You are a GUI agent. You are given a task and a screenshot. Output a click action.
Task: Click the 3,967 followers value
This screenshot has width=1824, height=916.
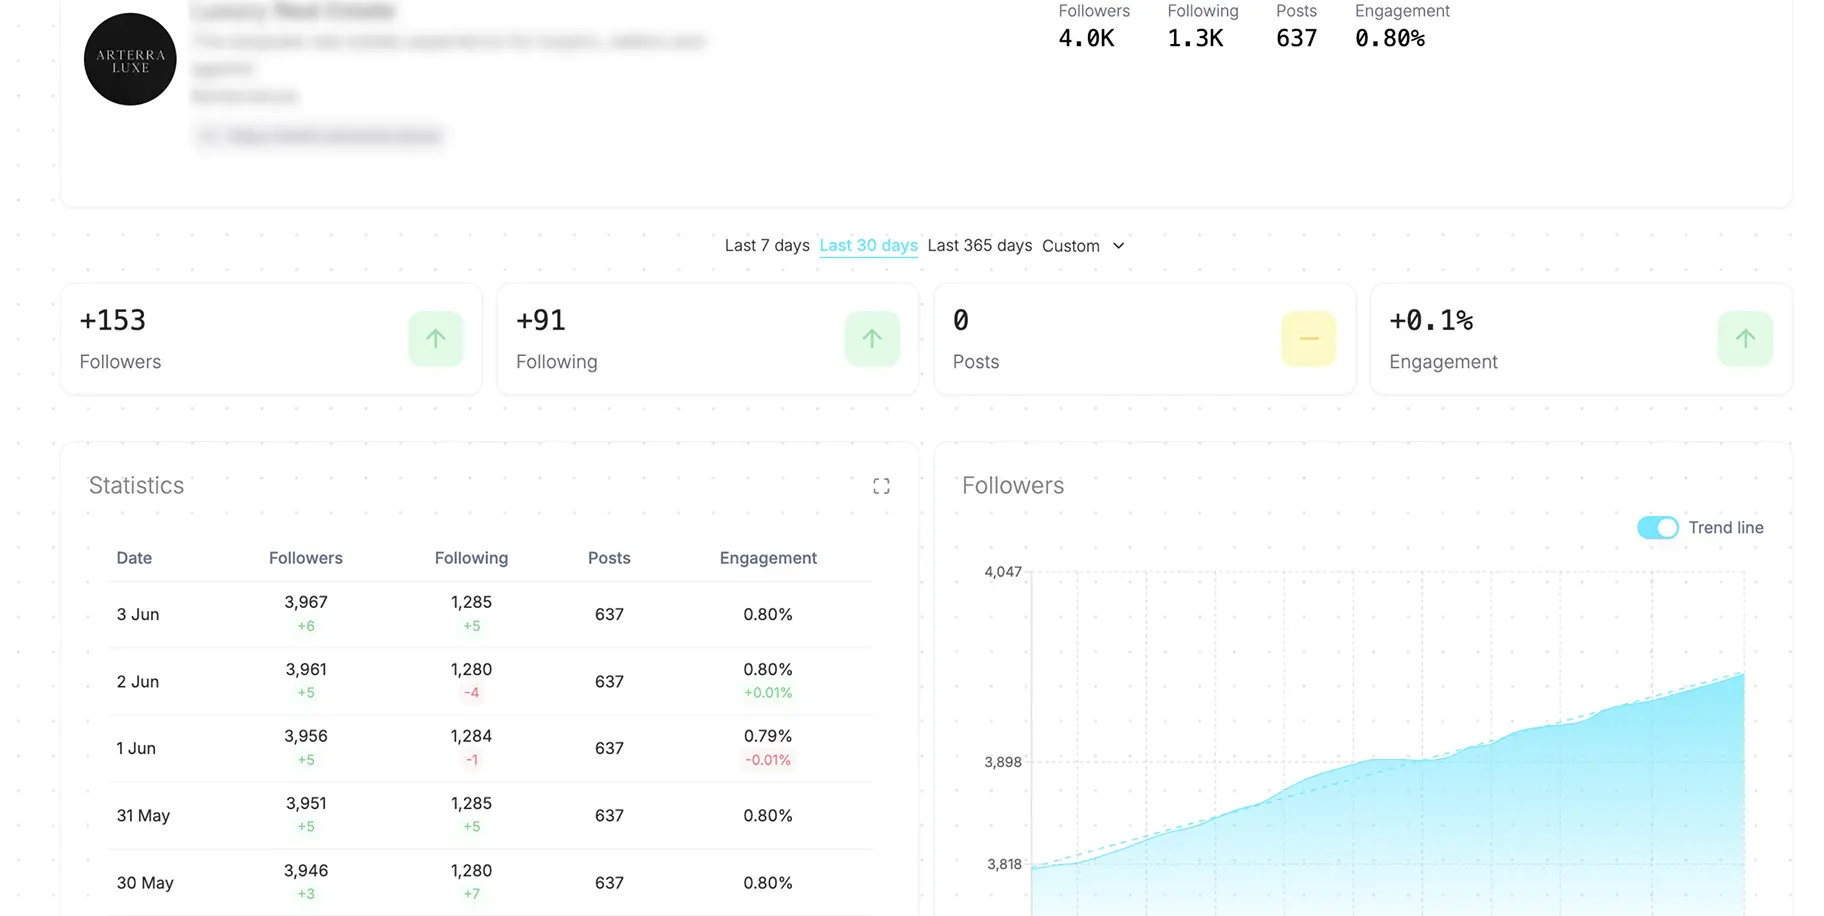306,602
